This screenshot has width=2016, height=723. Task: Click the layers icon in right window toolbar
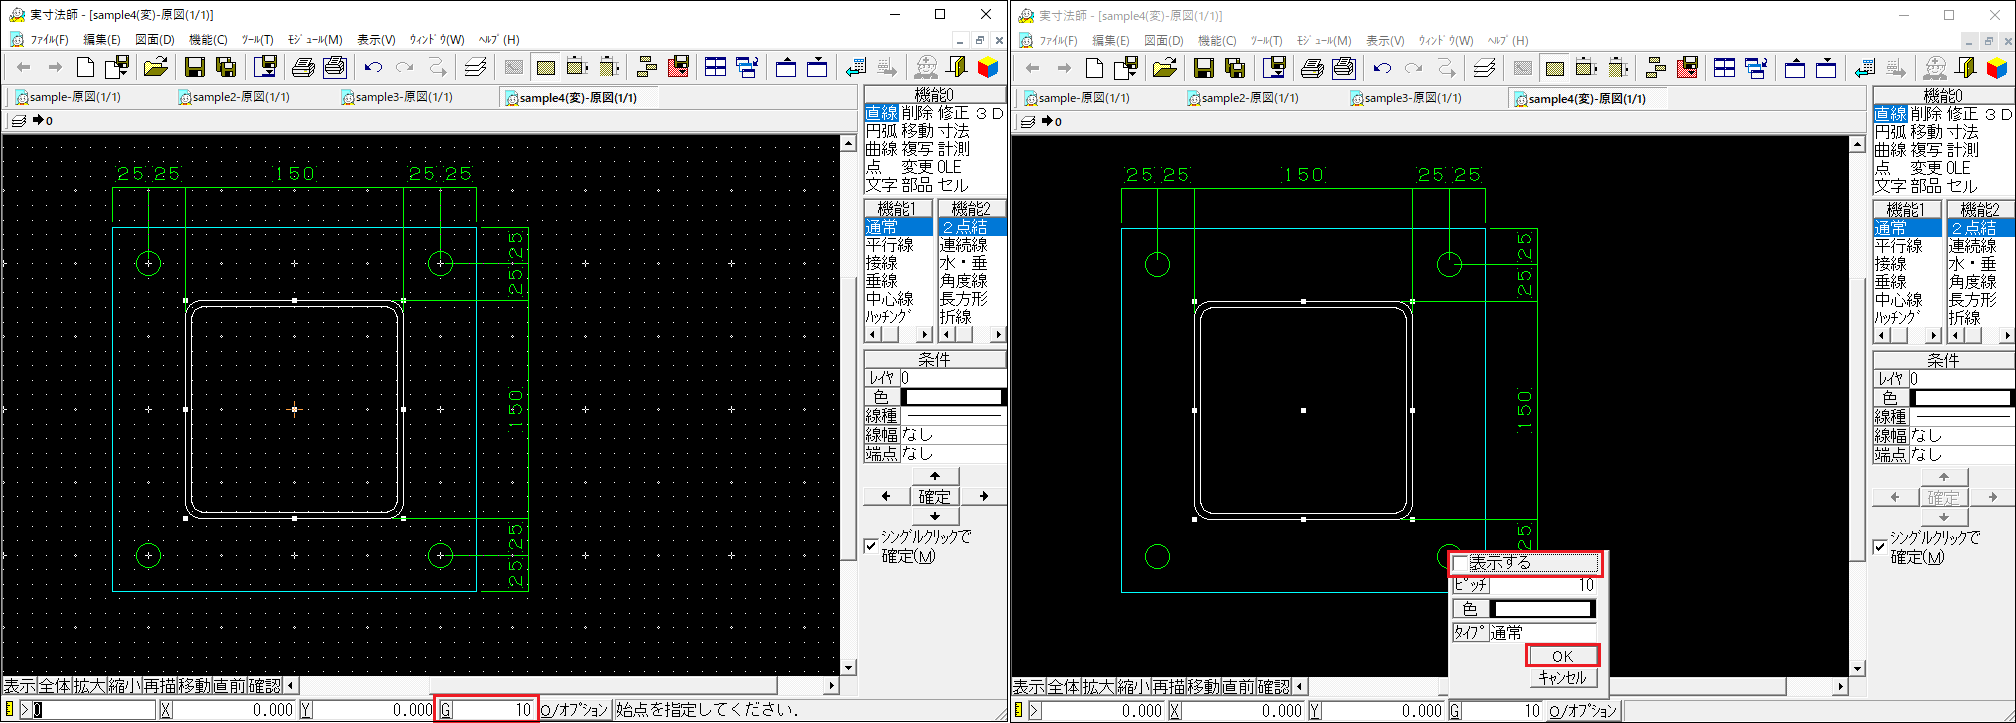pyautogui.click(x=1484, y=68)
